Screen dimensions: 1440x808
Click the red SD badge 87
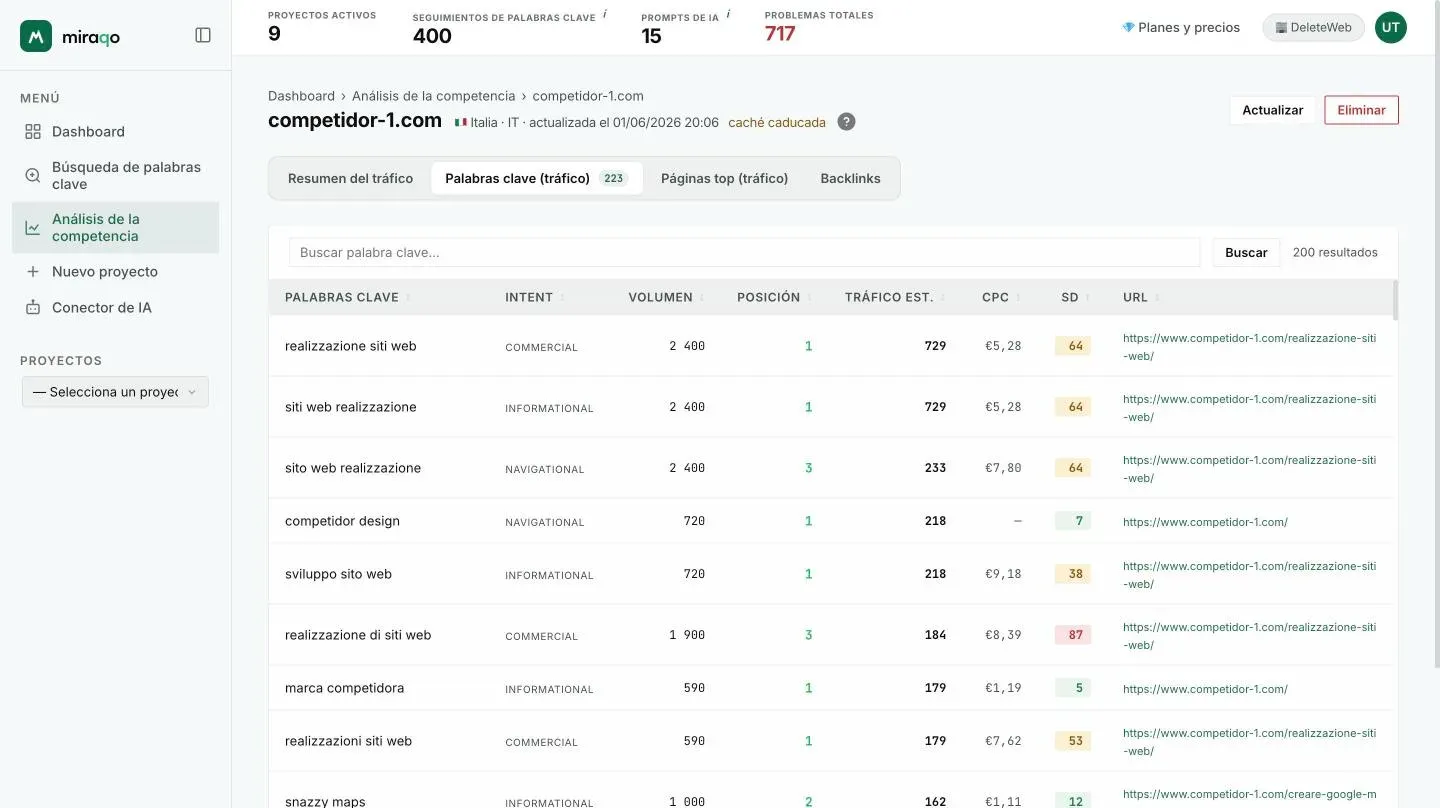coord(1075,635)
